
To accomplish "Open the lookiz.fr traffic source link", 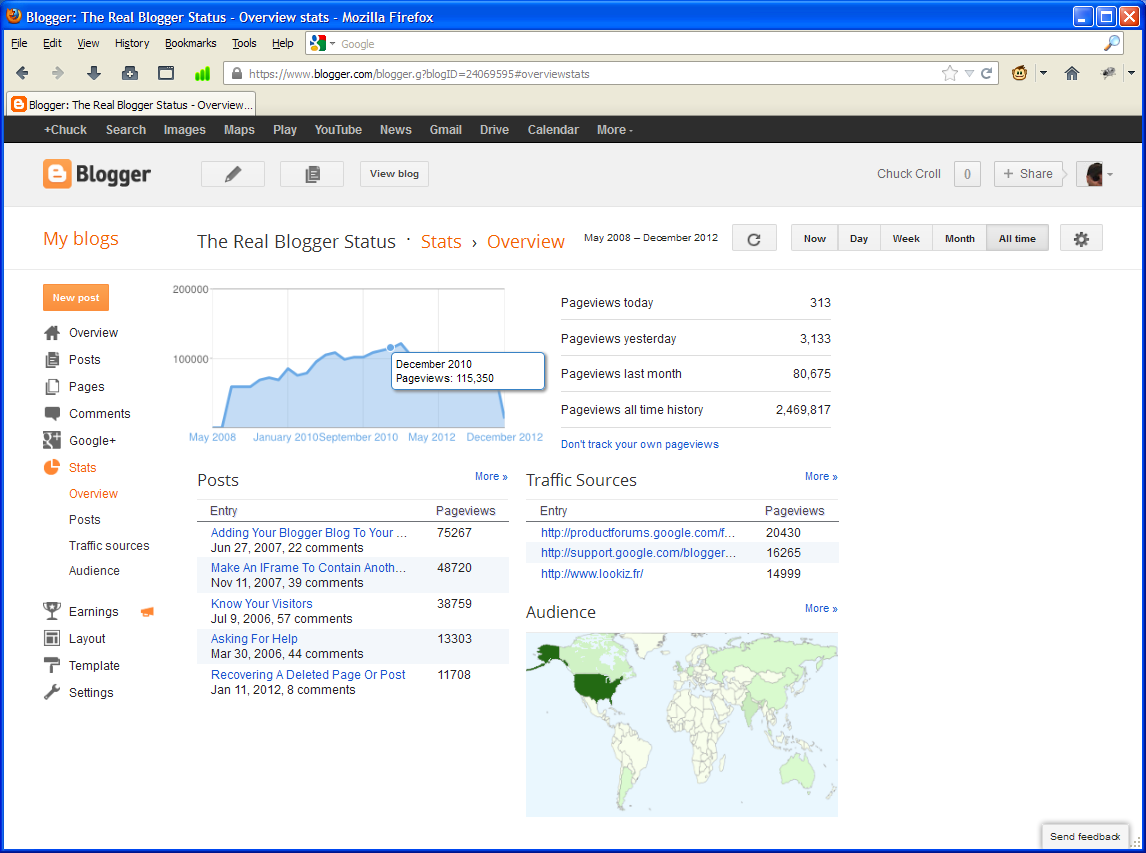I will 592,574.
